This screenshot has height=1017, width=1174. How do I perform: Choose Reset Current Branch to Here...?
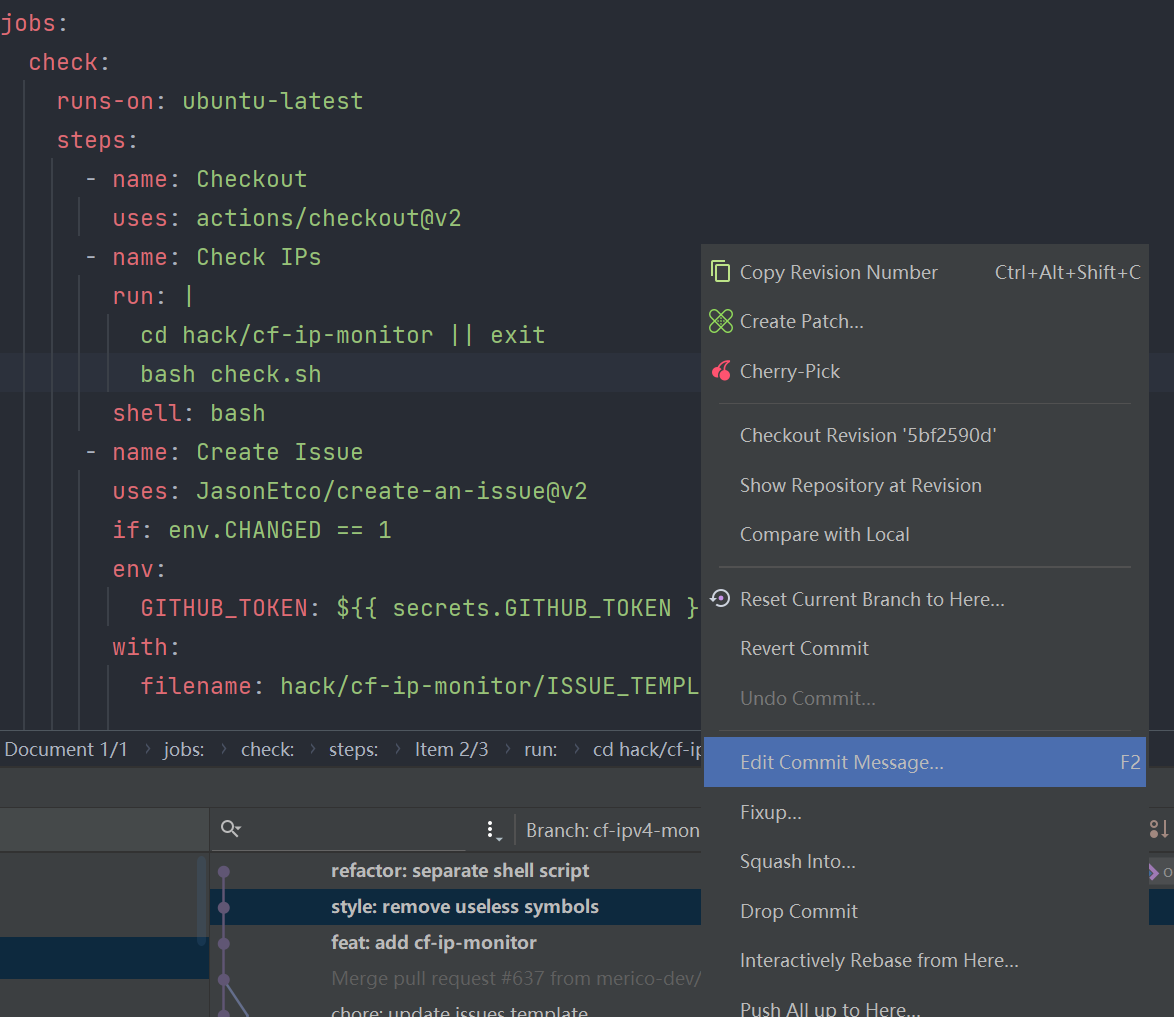(x=925, y=599)
